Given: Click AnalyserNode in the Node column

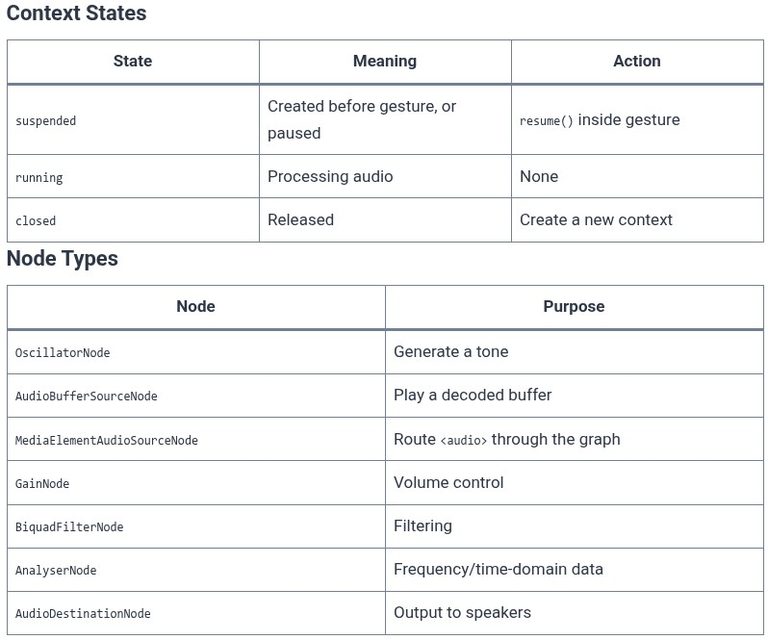Looking at the screenshot, I should [x=56, y=570].
